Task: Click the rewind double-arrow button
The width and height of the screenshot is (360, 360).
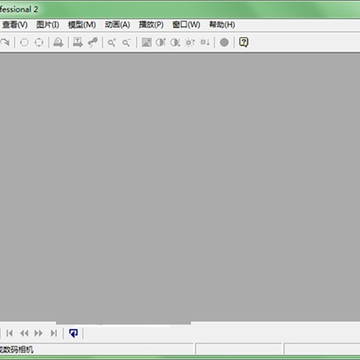Action: [24, 333]
